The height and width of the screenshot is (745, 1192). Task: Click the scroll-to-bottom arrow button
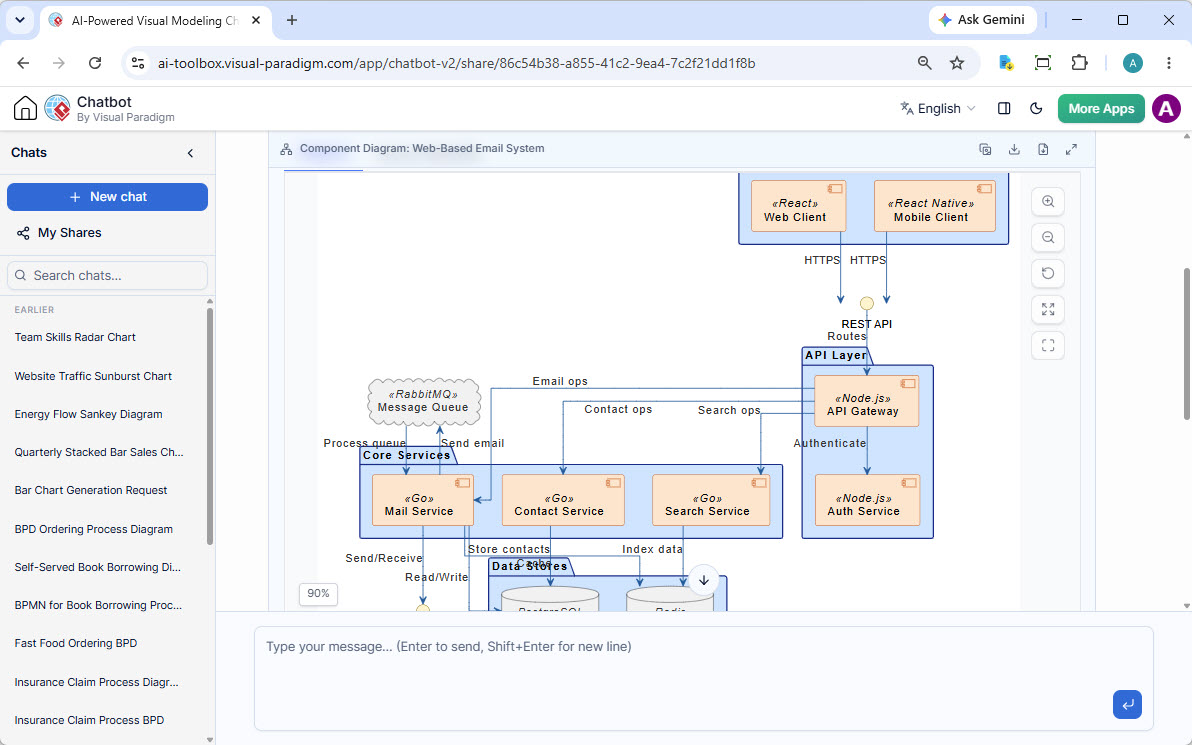704,580
